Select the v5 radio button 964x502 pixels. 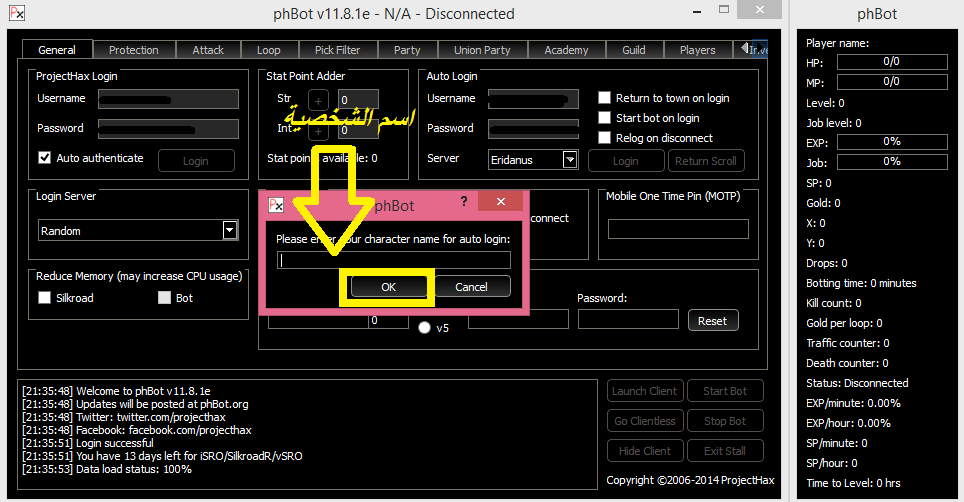(x=424, y=327)
